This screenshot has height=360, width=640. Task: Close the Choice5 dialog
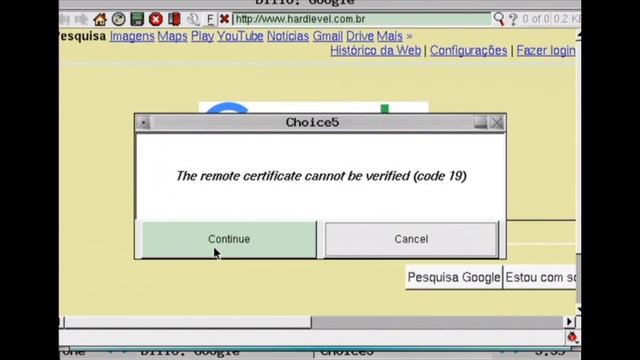point(497,122)
